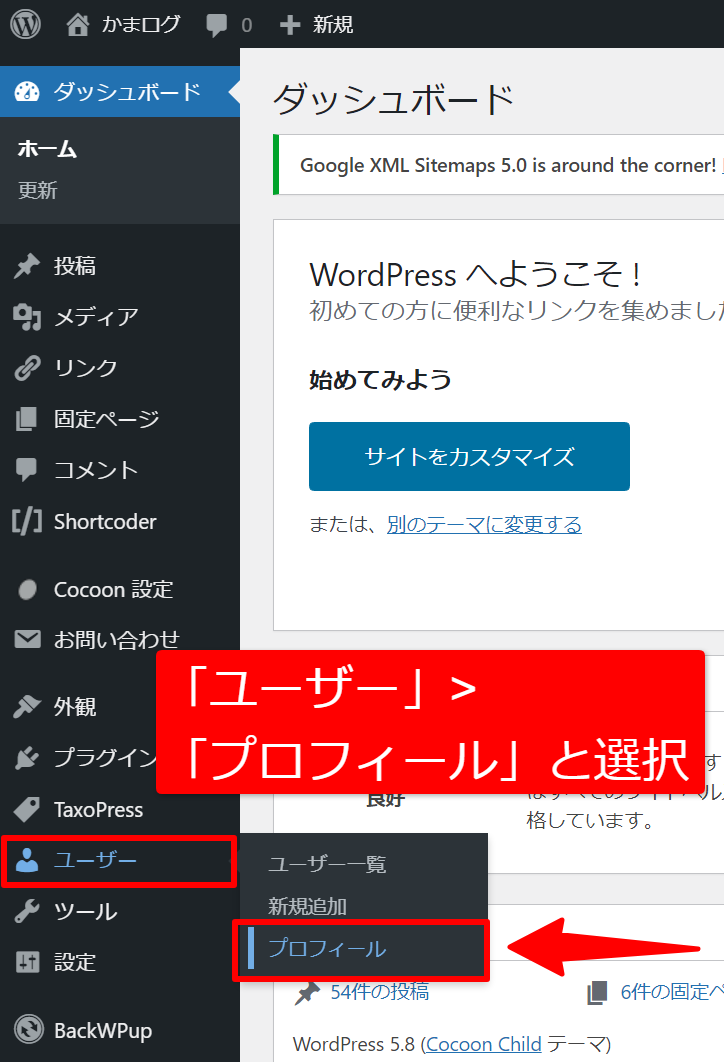
Task: Follow the 別のテーマに変更する link
Action: click(x=484, y=524)
